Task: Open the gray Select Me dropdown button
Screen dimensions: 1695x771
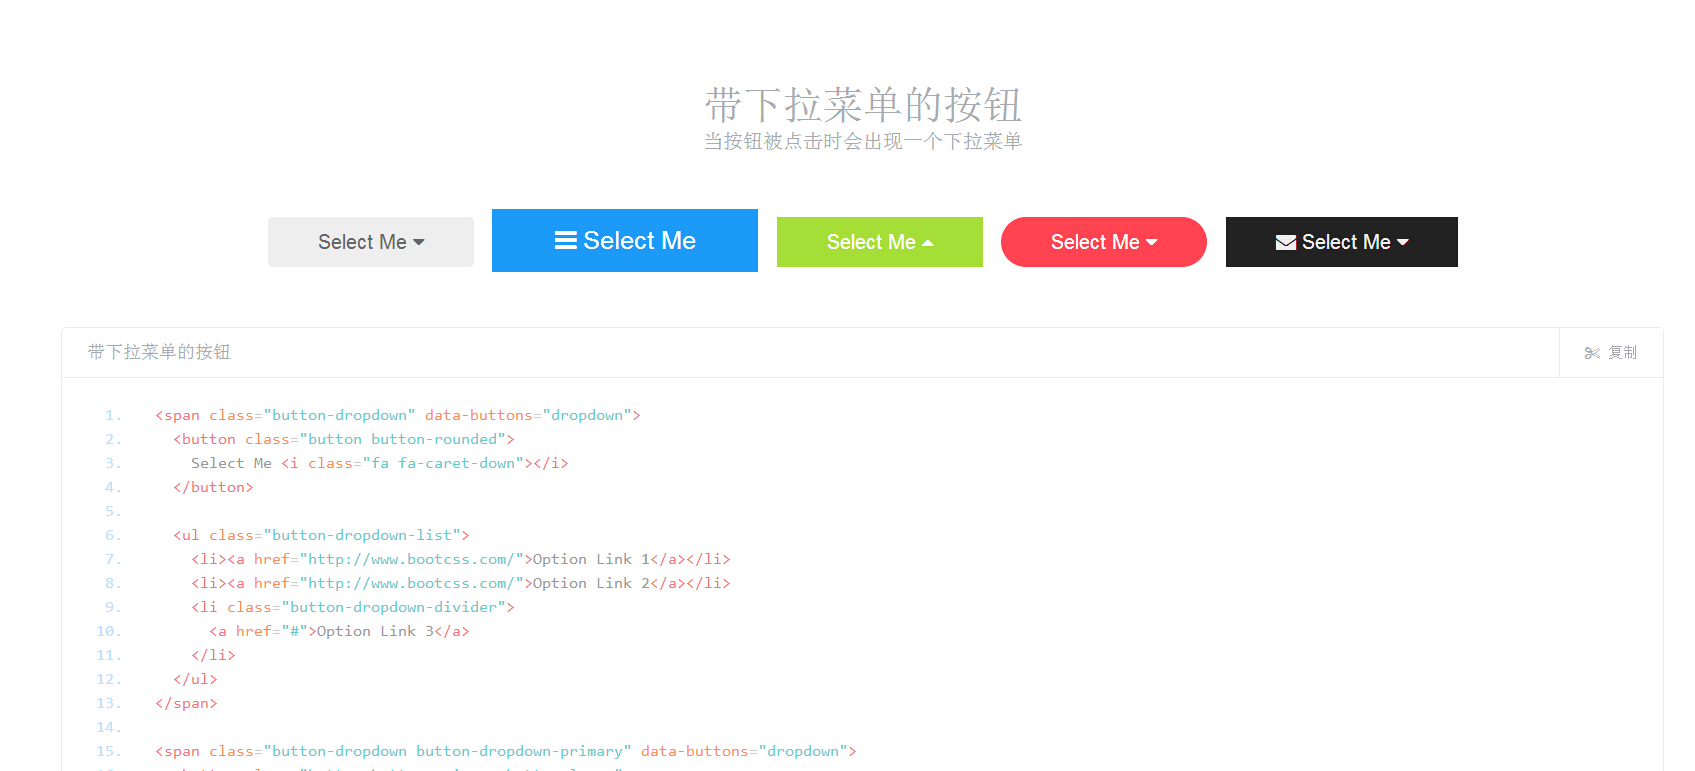Action: (x=371, y=242)
